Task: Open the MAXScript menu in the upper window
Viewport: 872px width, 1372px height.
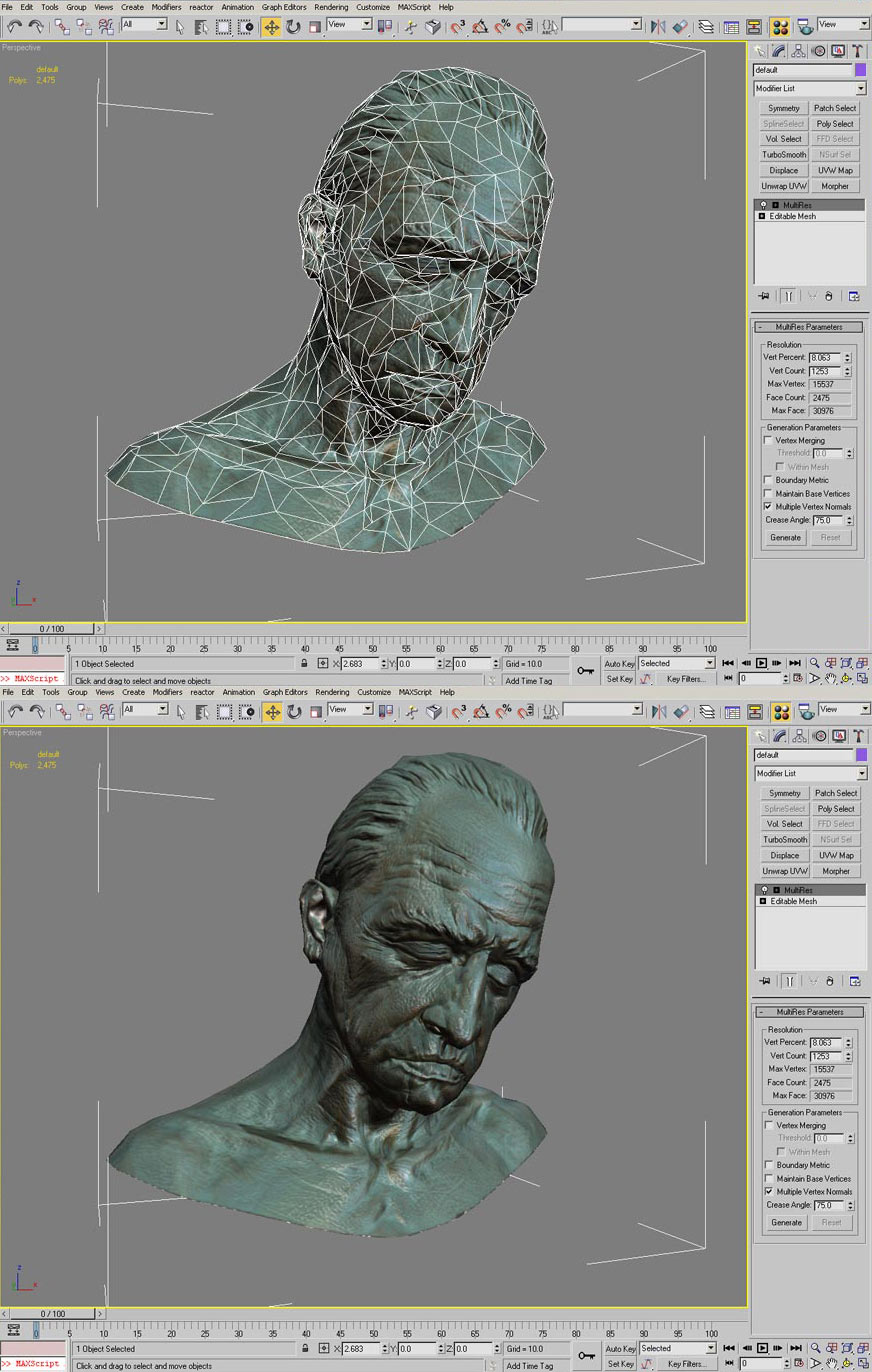Action: pos(414,7)
